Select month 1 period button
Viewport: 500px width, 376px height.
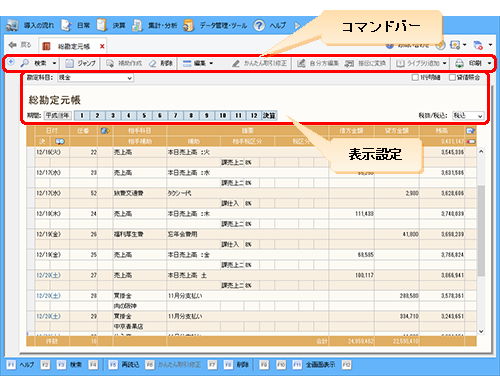click(x=82, y=116)
